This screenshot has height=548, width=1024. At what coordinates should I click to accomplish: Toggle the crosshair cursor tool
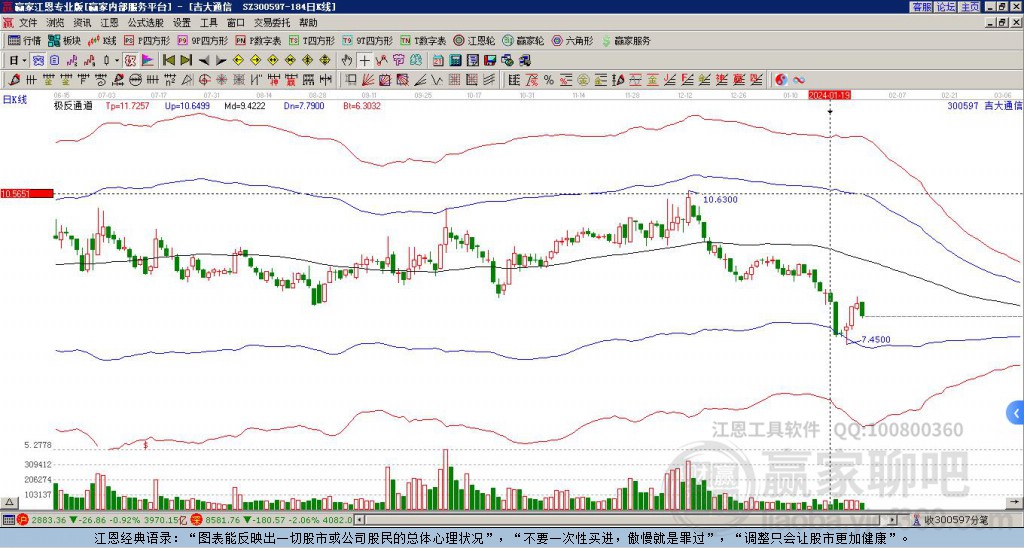click(365, 61)
